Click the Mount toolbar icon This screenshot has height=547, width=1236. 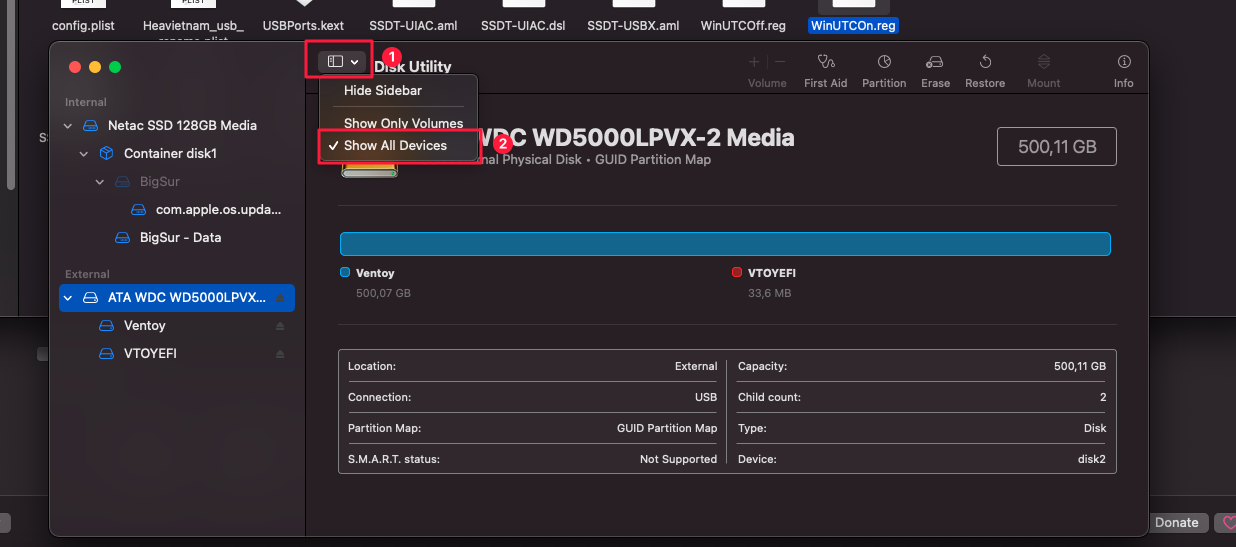click(x=1044, y=62)
